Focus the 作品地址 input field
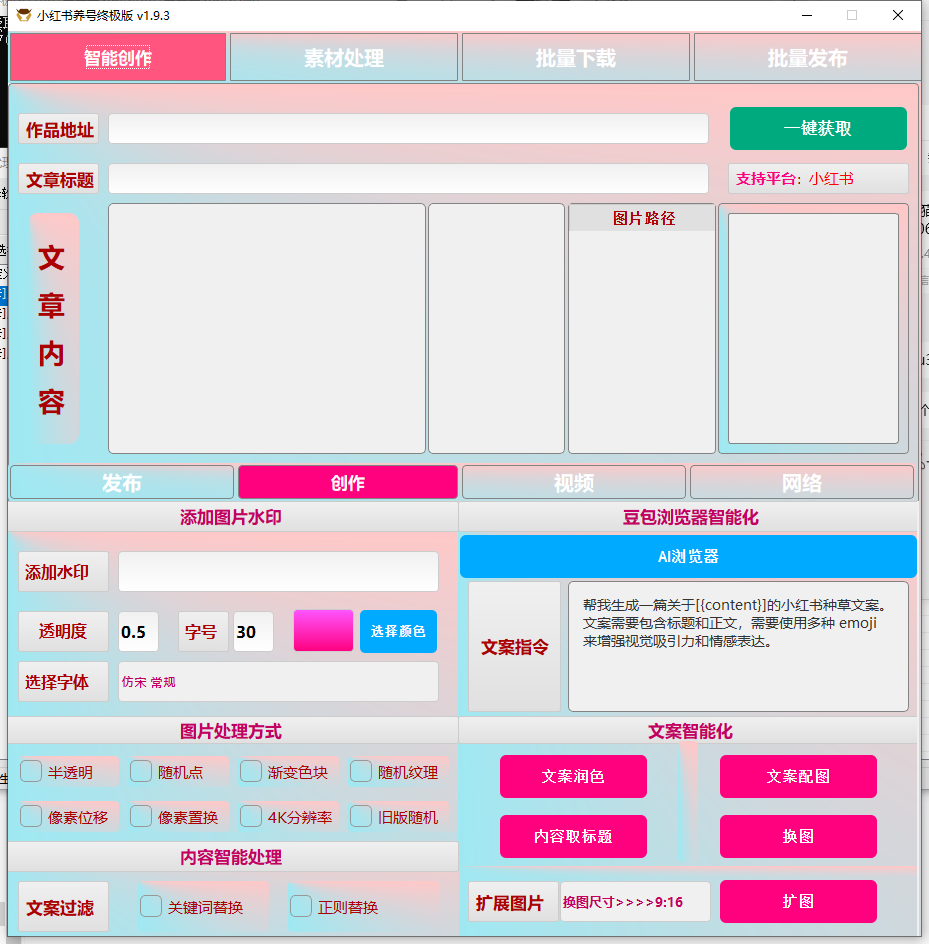This screenshot has height=944, width=929. pyautogui.click(x=408, y=129)
